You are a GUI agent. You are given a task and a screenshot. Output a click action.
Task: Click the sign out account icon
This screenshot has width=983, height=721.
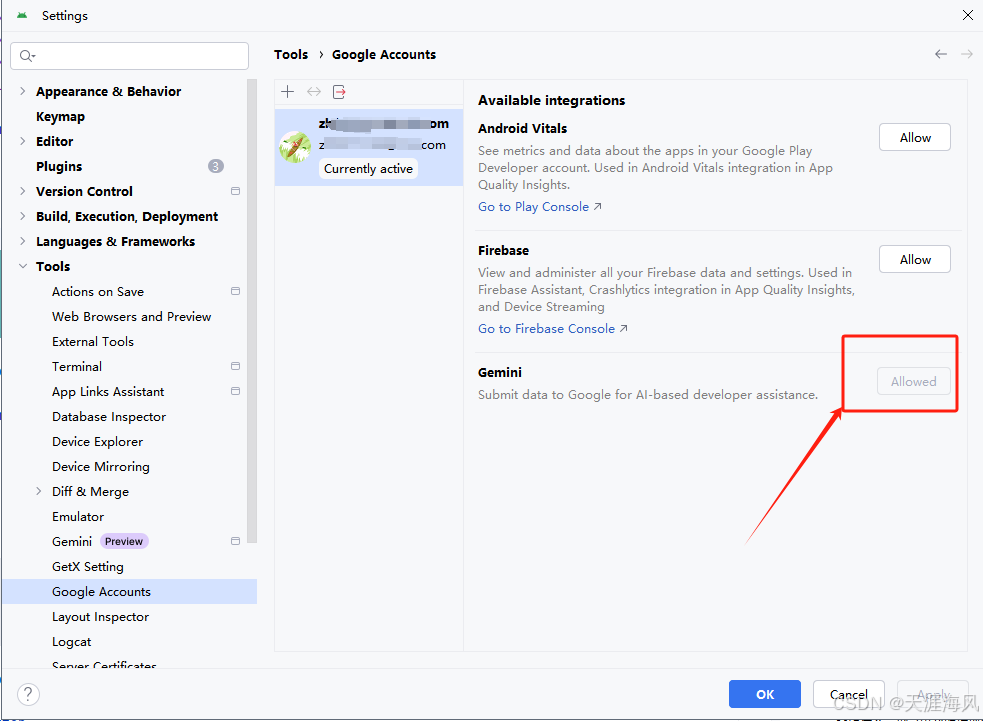tap(339, 92)
